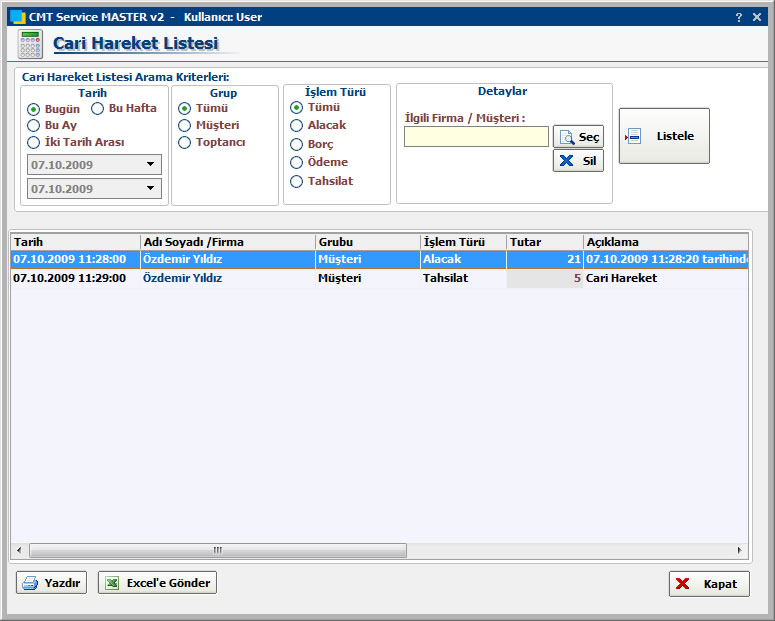Click the Seç magnifier button
775x621 pixels.
(578, 137)
